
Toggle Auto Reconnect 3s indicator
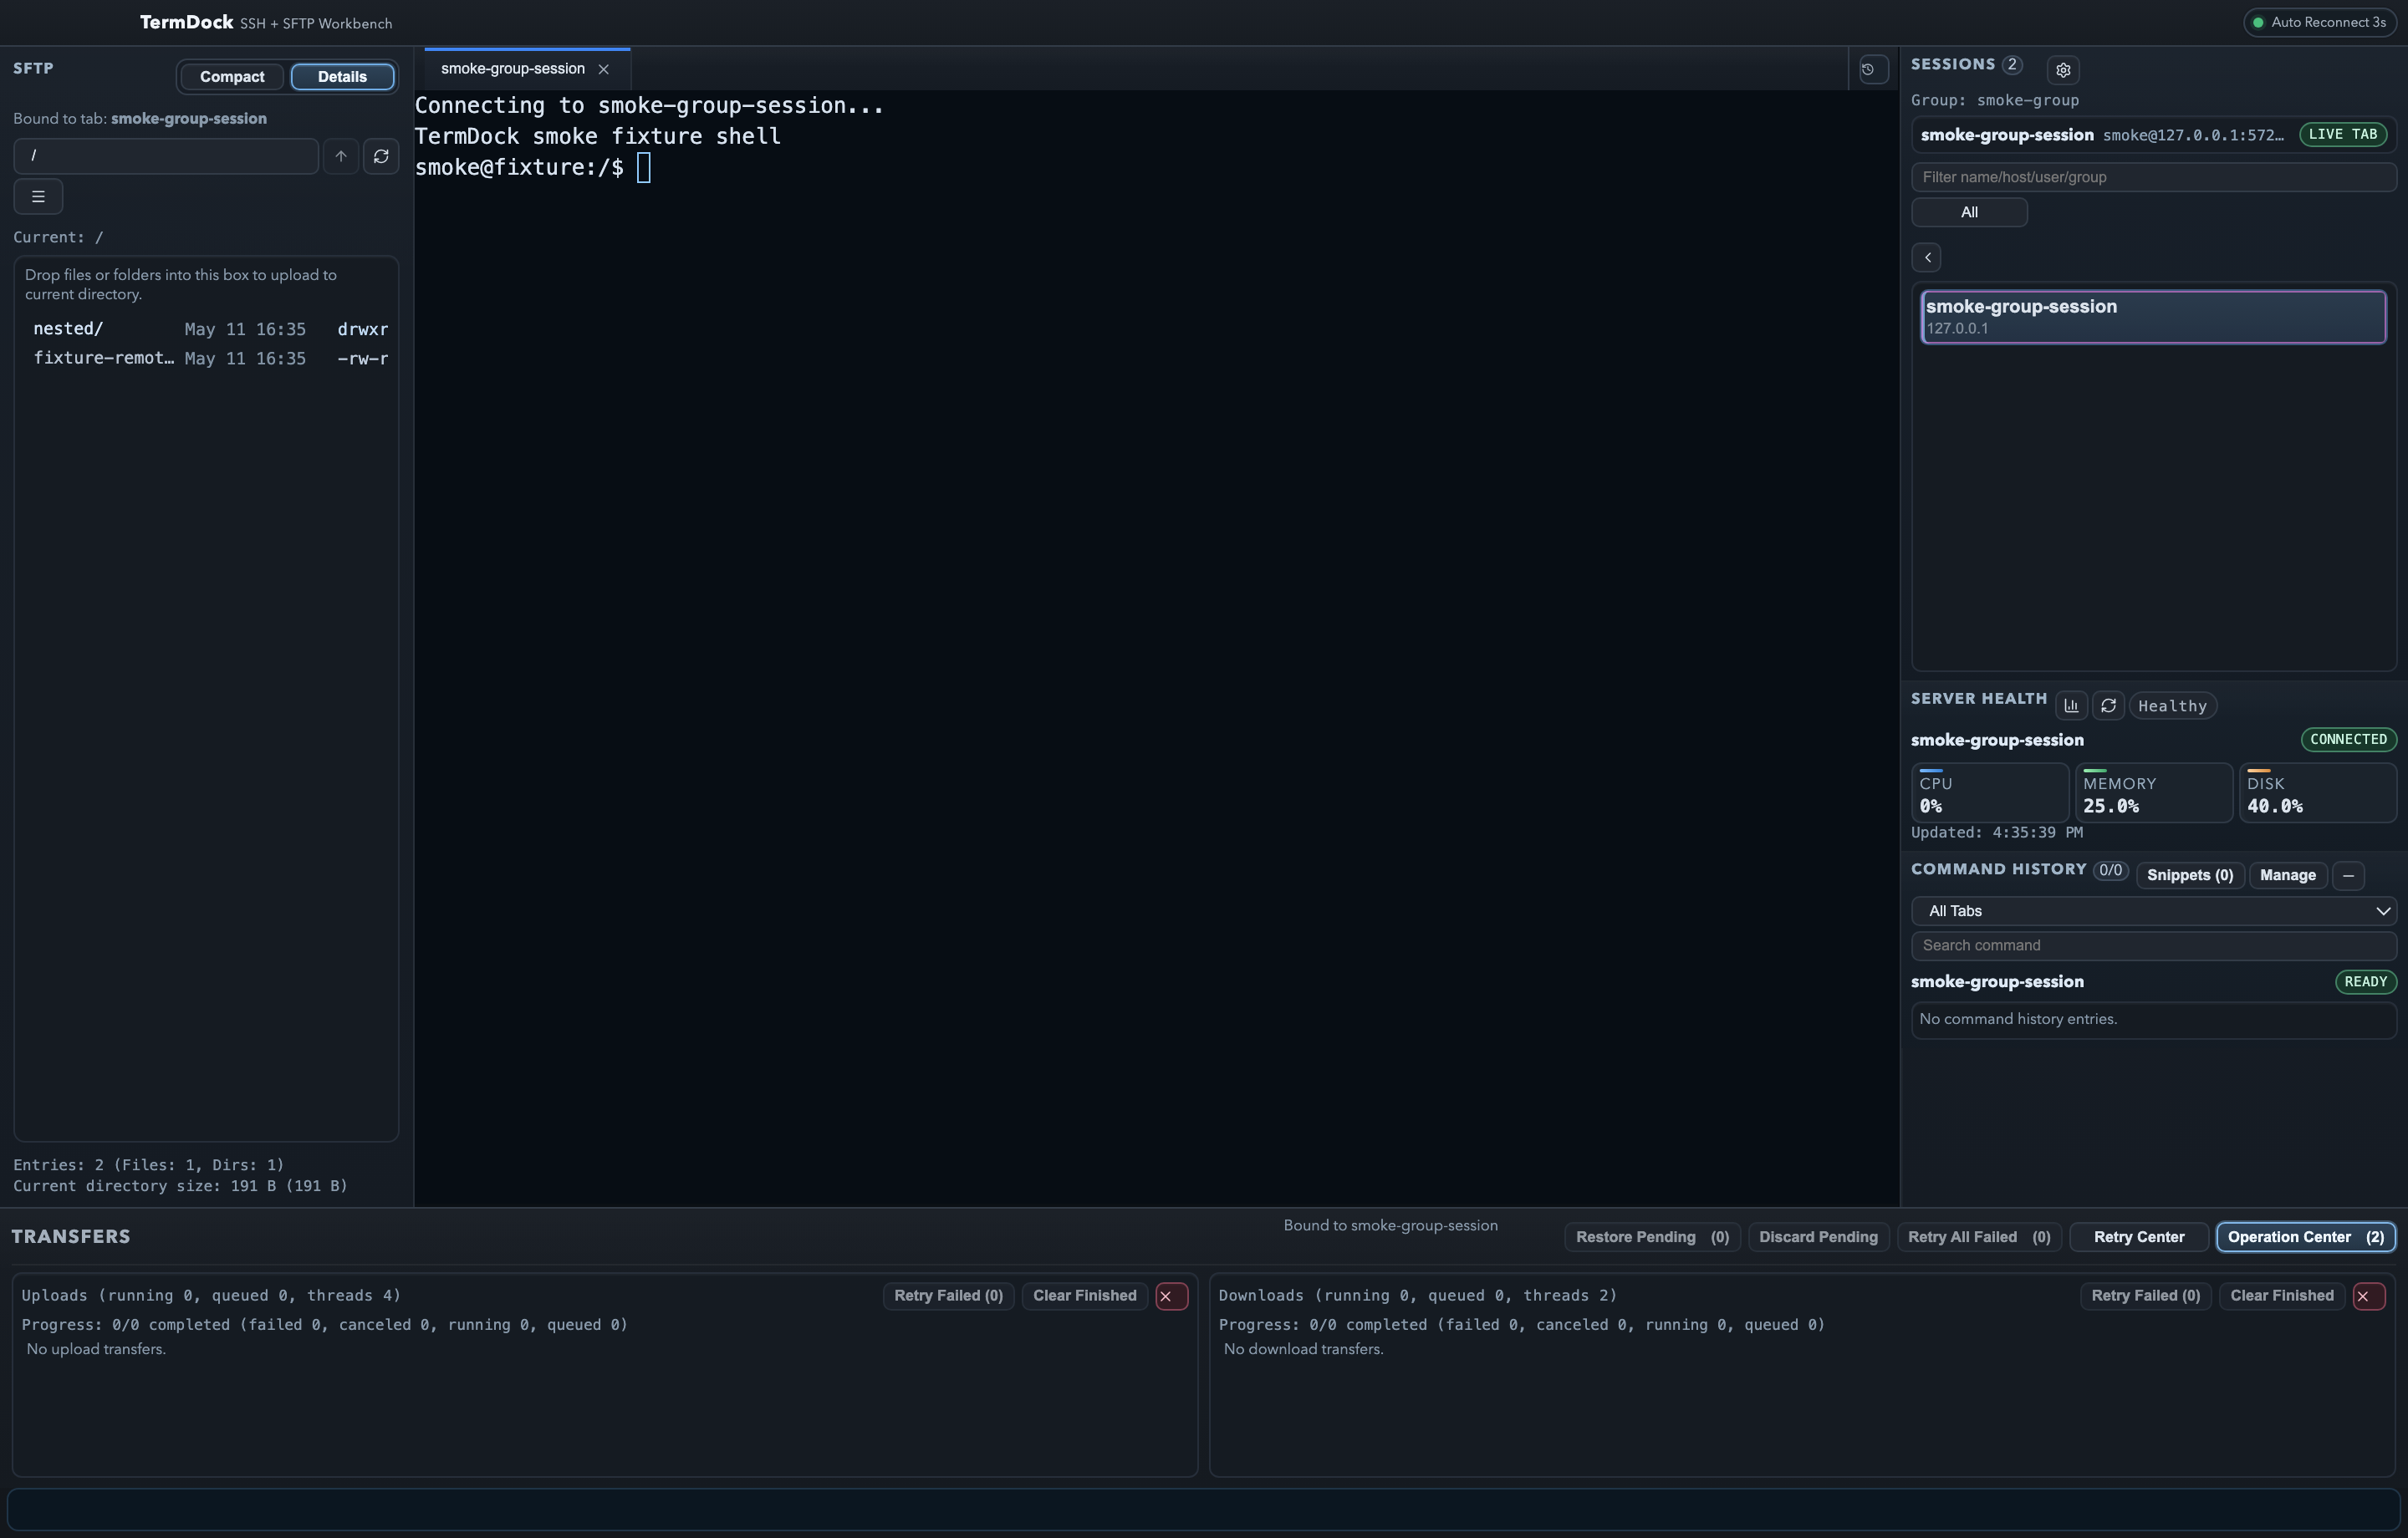2320,22
